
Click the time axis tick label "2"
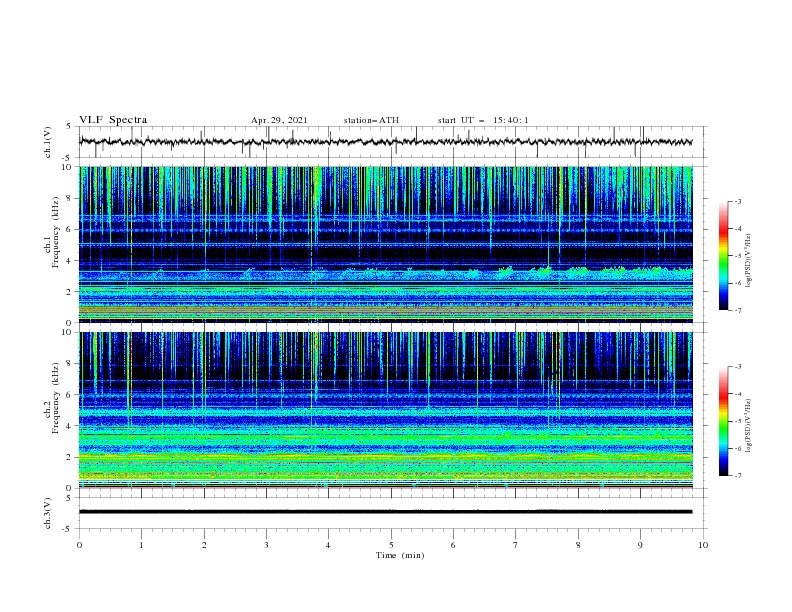[x=204, y=545]
